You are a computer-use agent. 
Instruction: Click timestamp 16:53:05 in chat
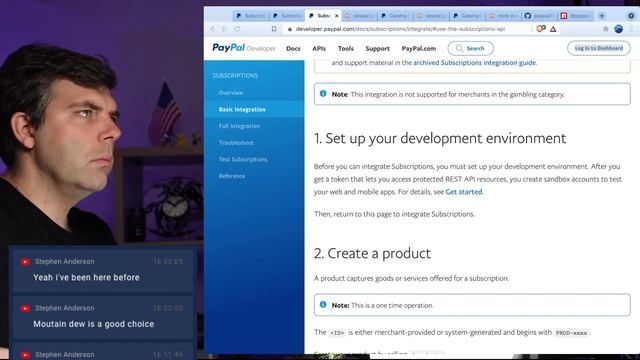(168, 261)
